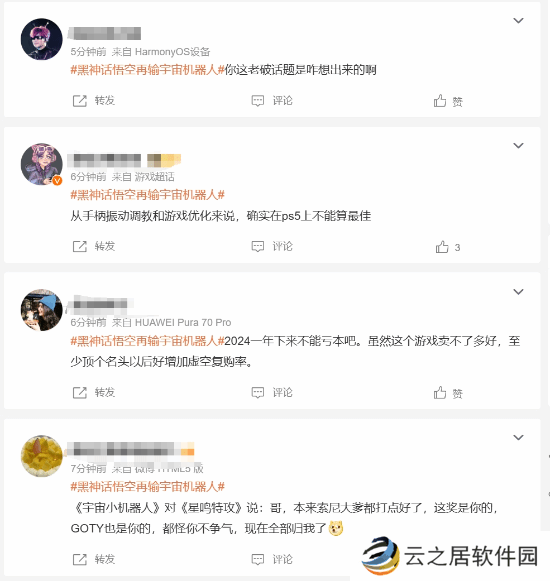Click the comment icon on the first post
This screenshot has height=581, width=550.
coord(258,101)
